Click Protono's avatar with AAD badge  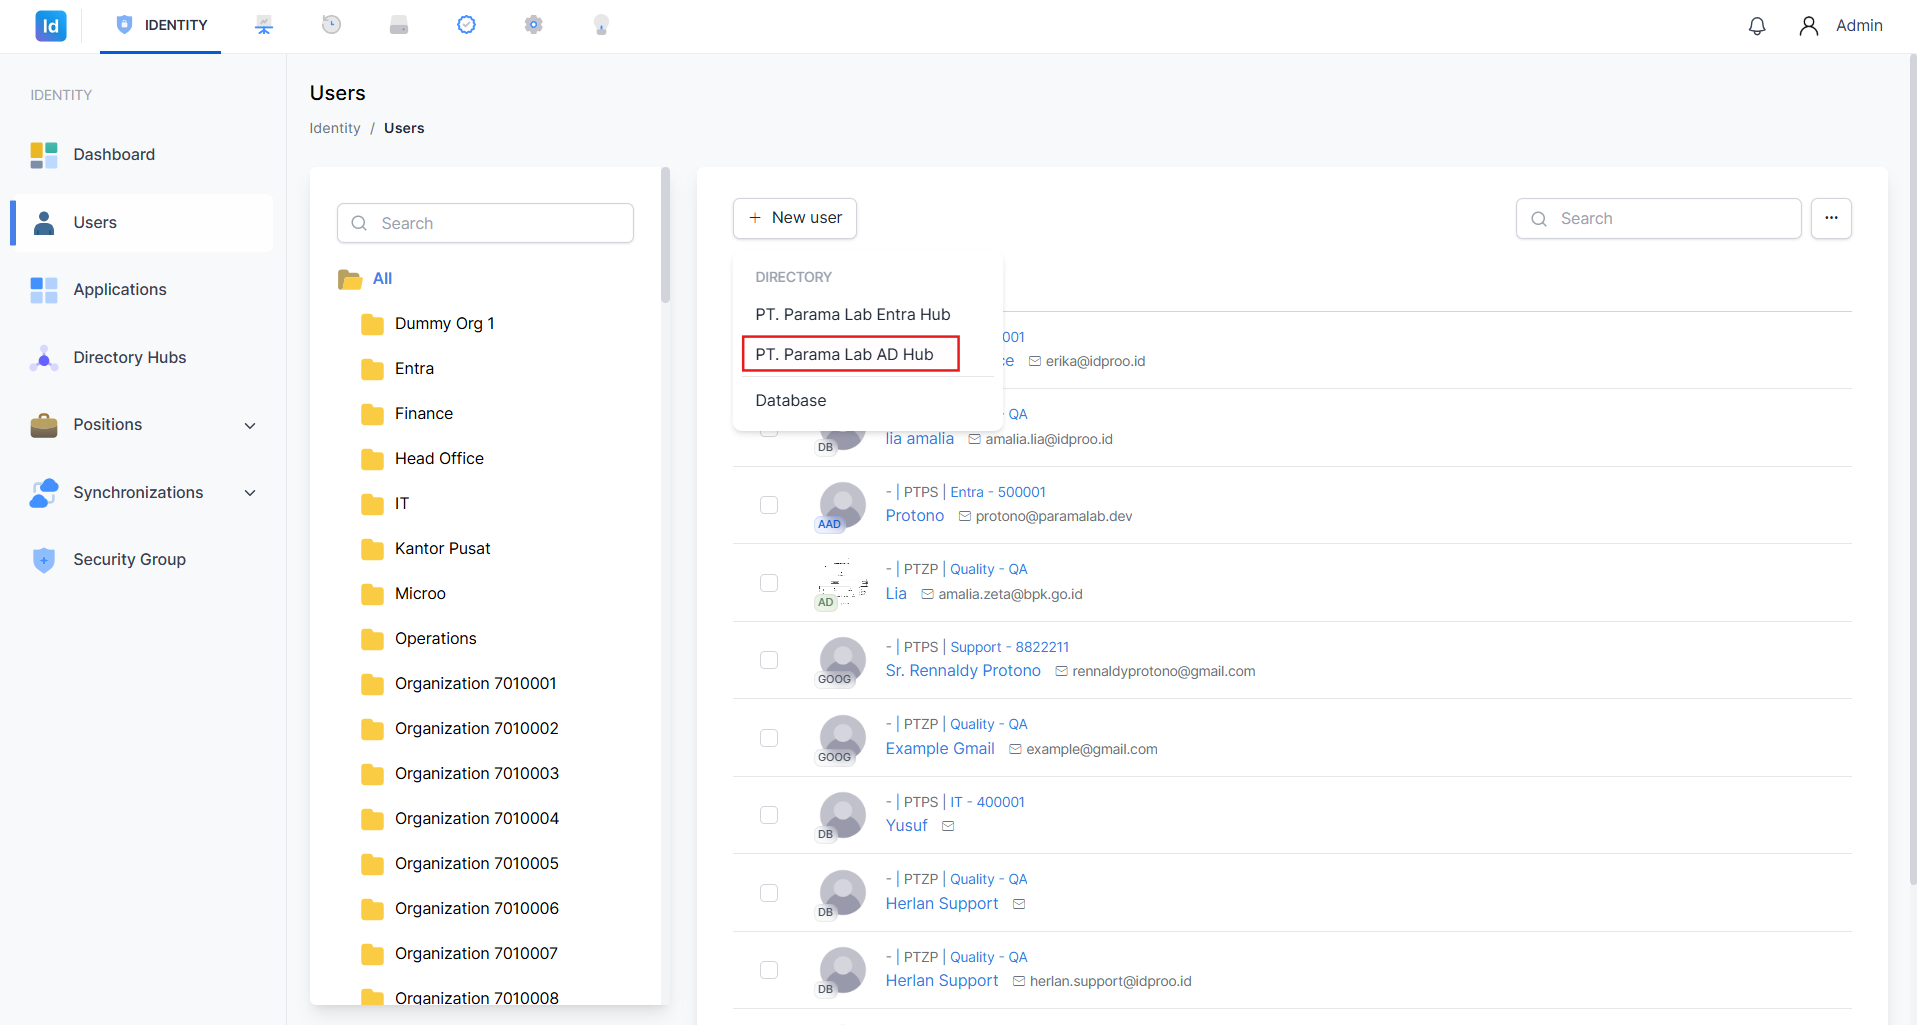click(842, 506)
